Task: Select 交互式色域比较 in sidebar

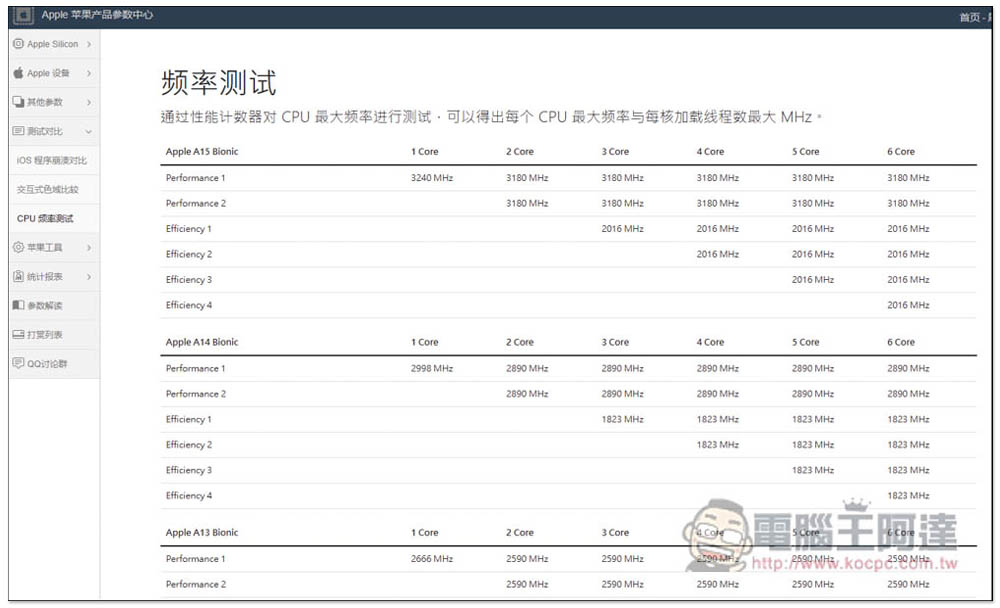Action: pos(47,189)
